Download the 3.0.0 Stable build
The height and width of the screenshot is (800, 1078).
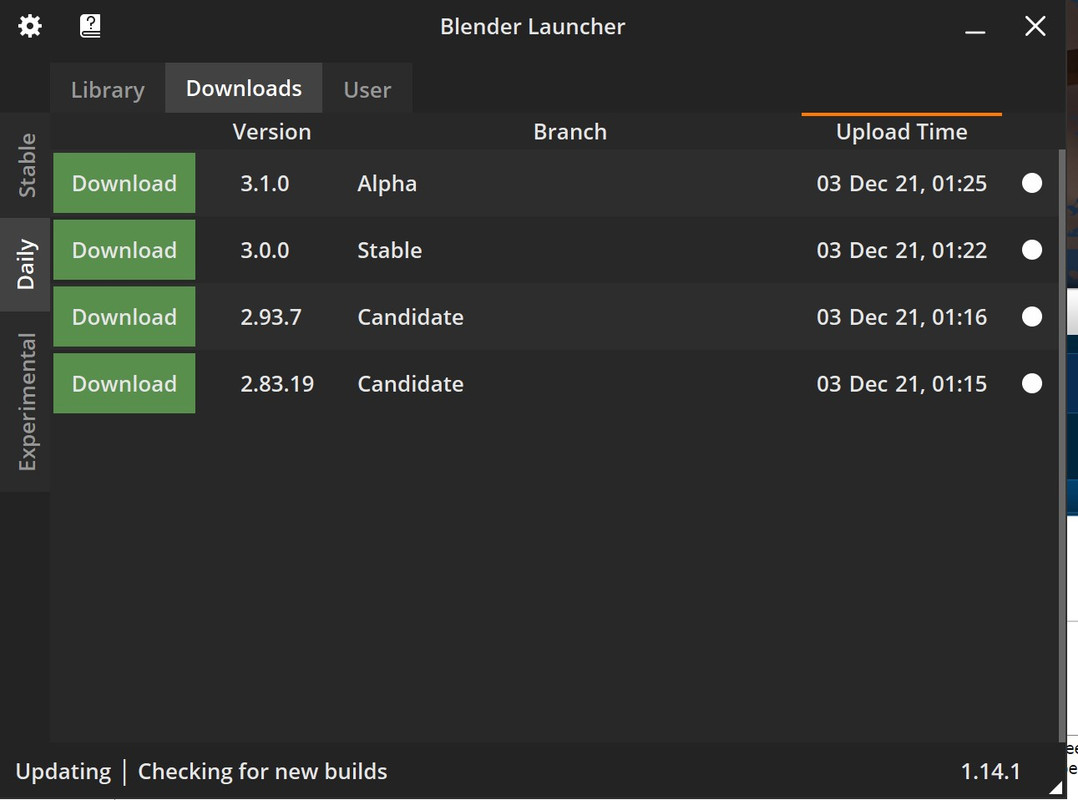pyautogui.click(x=124, y=249)
